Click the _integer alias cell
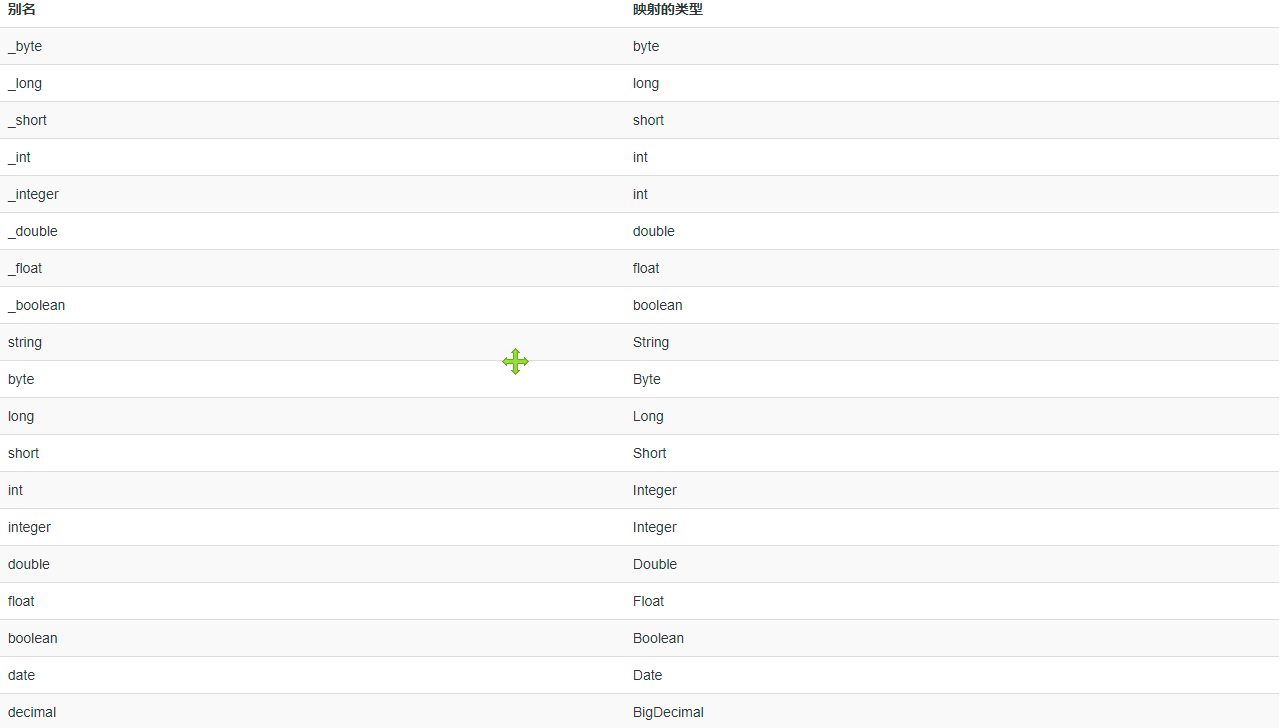 pyautogui.click(x=33, y=194)
